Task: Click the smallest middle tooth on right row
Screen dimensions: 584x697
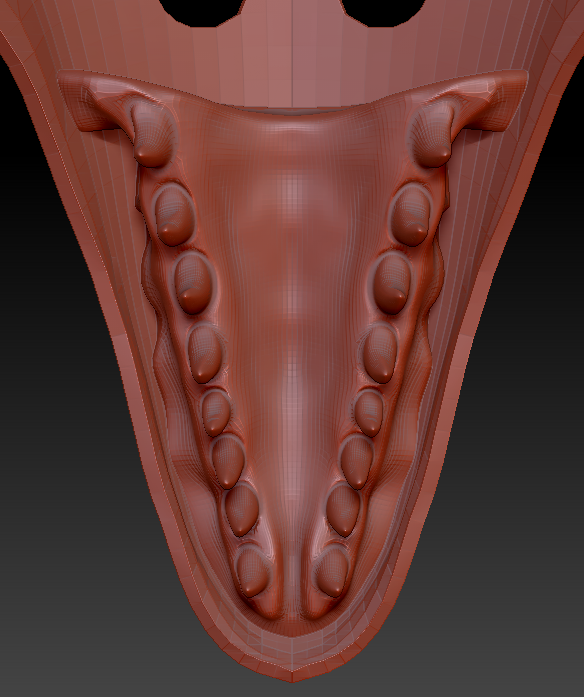Action: click(x=368, y=413)
